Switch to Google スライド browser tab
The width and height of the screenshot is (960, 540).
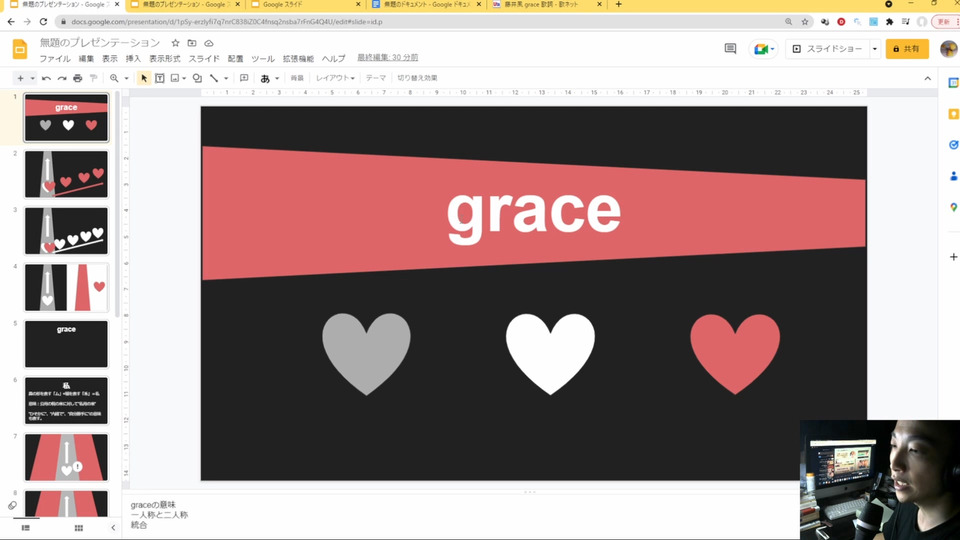coord(306,5)
